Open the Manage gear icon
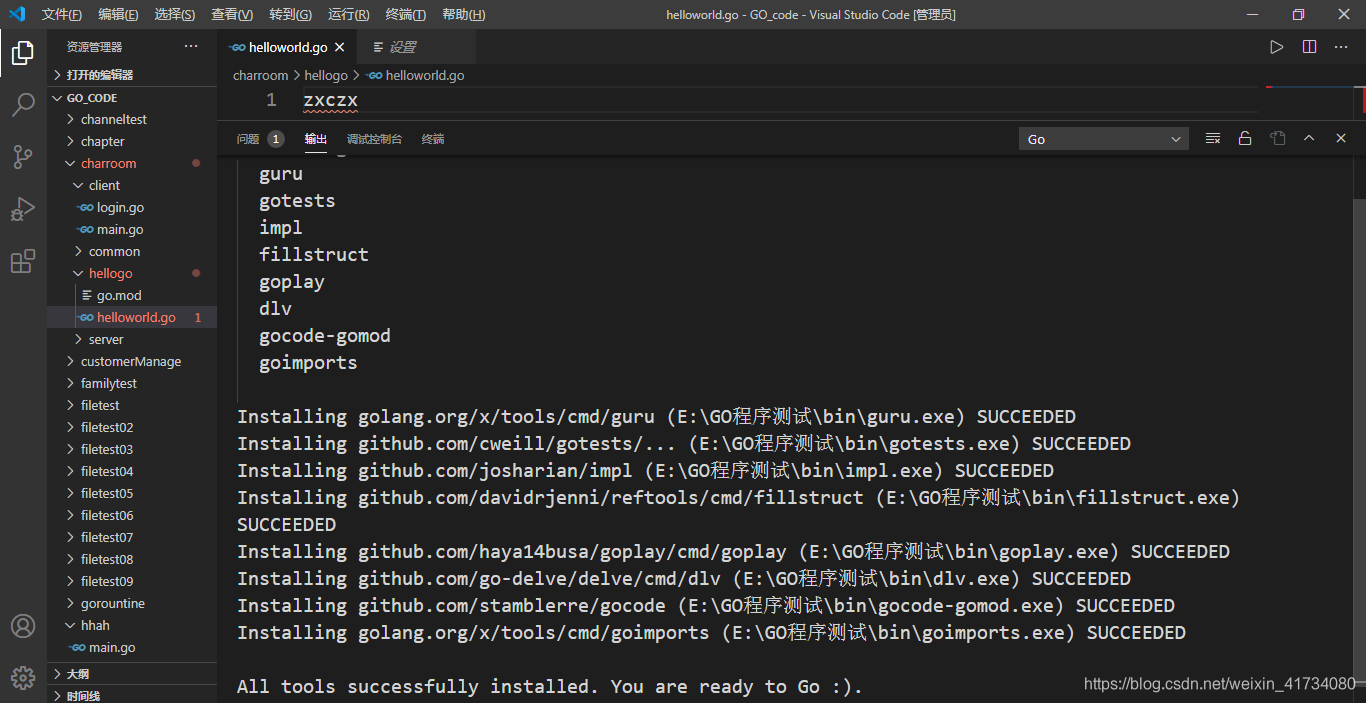 (23, 677)
